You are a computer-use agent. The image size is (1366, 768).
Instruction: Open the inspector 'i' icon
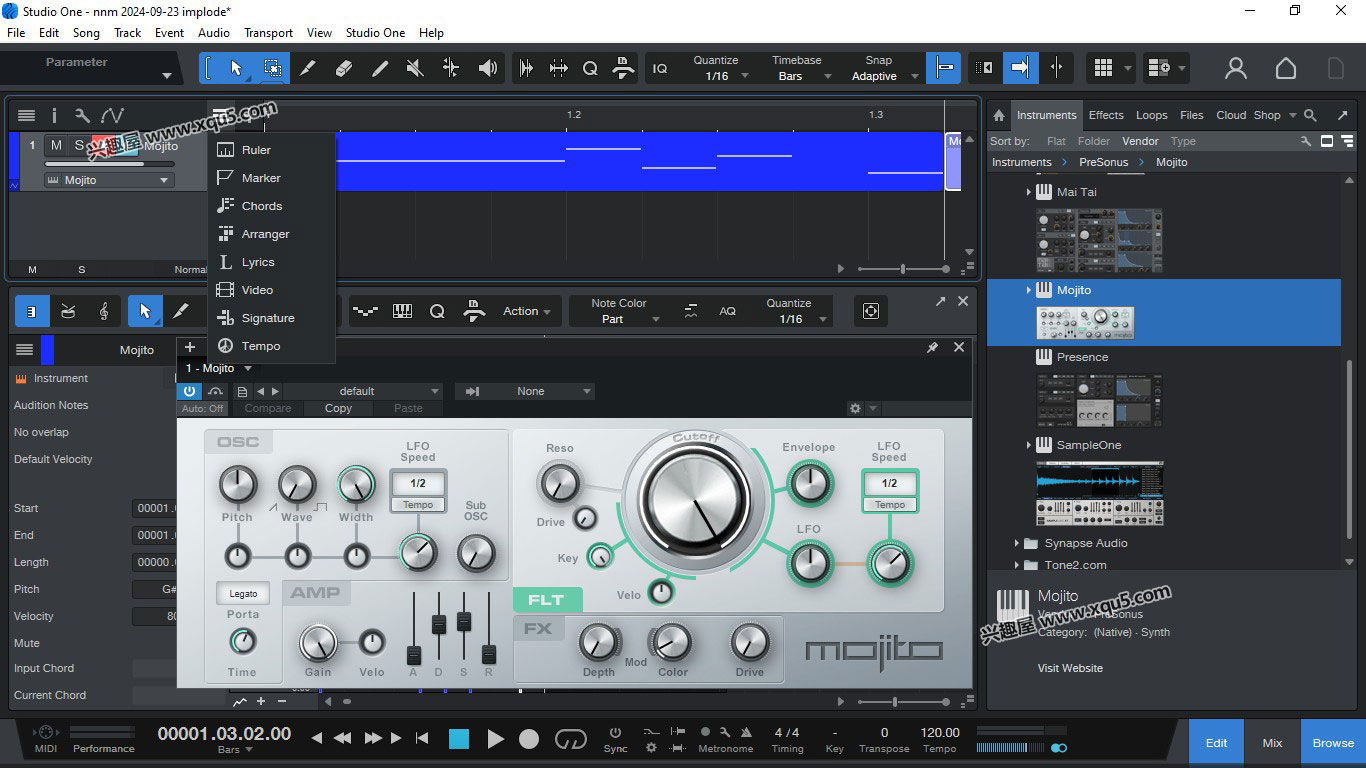(x=55, y=116)
